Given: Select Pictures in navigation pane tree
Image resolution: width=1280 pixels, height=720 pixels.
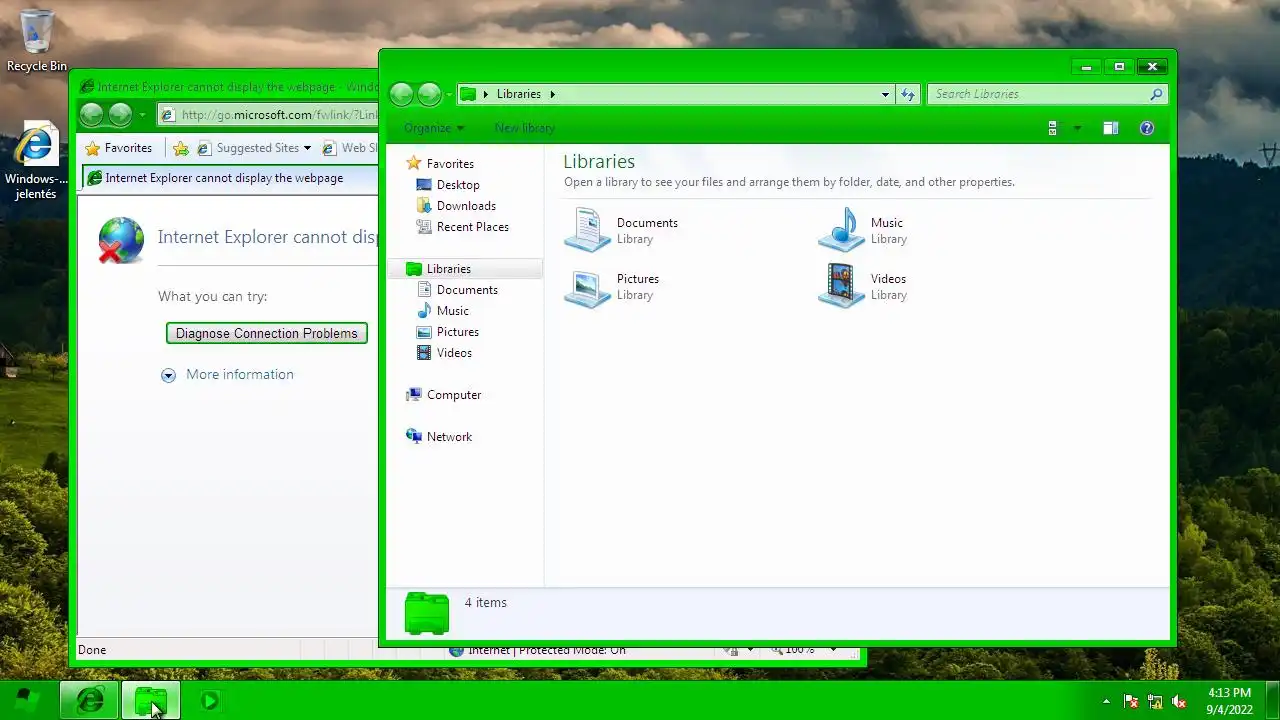Looking at the screenshot, I should (457, 332).
